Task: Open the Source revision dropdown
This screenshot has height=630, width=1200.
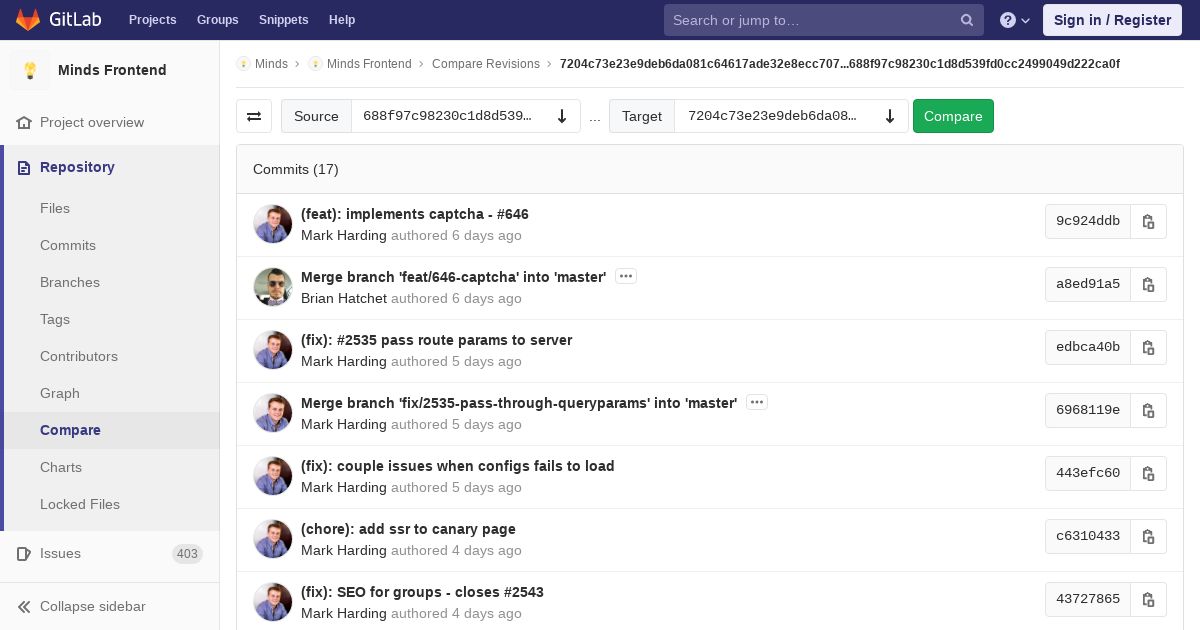Action: point(466,116)
